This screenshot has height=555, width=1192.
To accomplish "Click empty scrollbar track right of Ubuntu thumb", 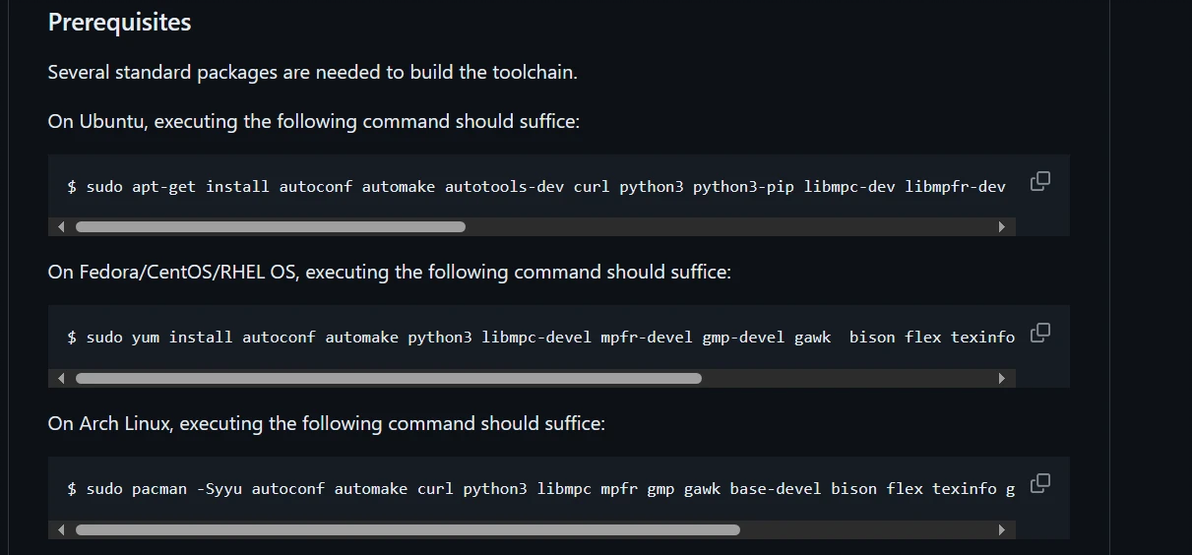I will (730, 227).
